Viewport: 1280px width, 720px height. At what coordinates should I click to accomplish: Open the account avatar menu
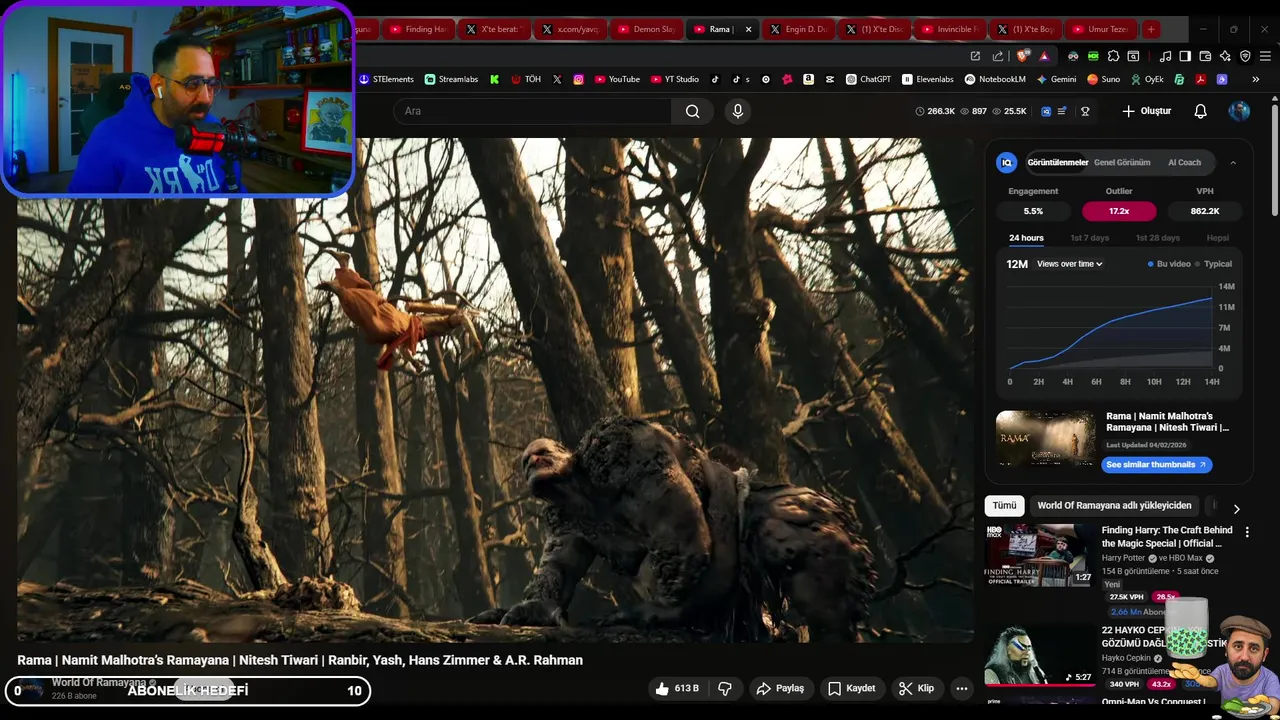[x=1239, y=111]
